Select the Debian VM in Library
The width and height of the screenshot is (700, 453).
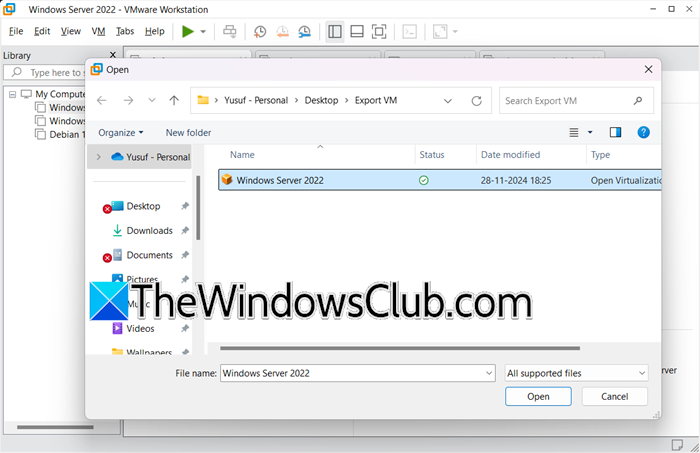(60, 134)
